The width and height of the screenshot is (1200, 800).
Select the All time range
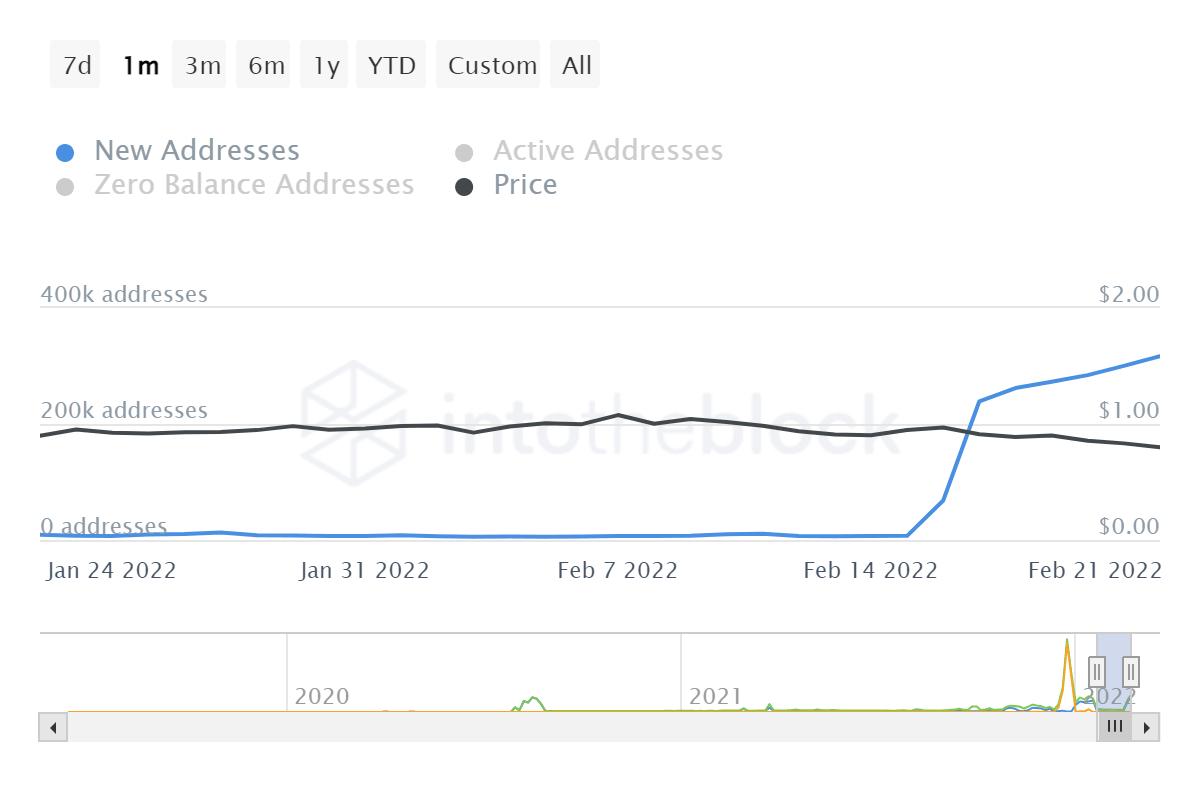[575, 64]
